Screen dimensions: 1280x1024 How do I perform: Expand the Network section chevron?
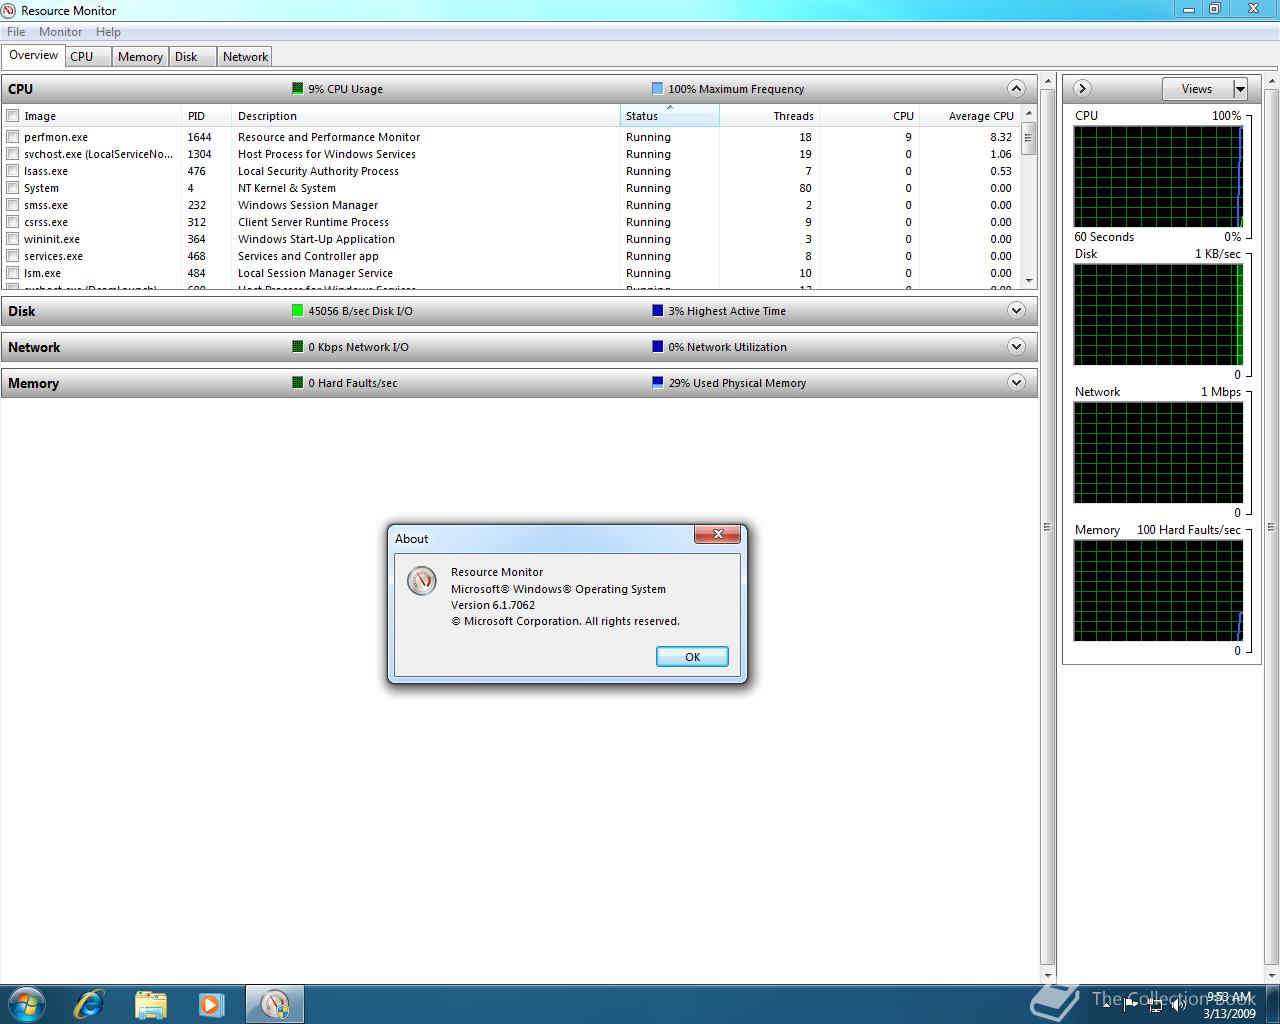pyautogui.click(x=1016, y=346)
